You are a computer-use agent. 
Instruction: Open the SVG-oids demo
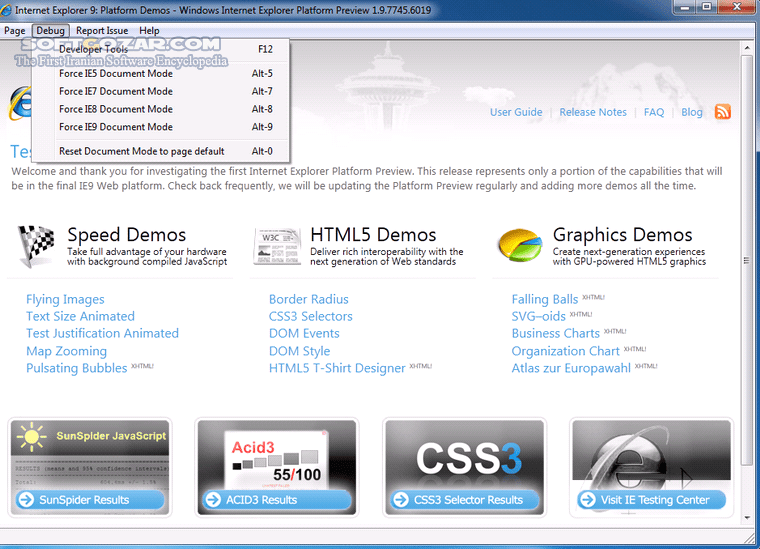pyautogui.click(x=538, y=316)
